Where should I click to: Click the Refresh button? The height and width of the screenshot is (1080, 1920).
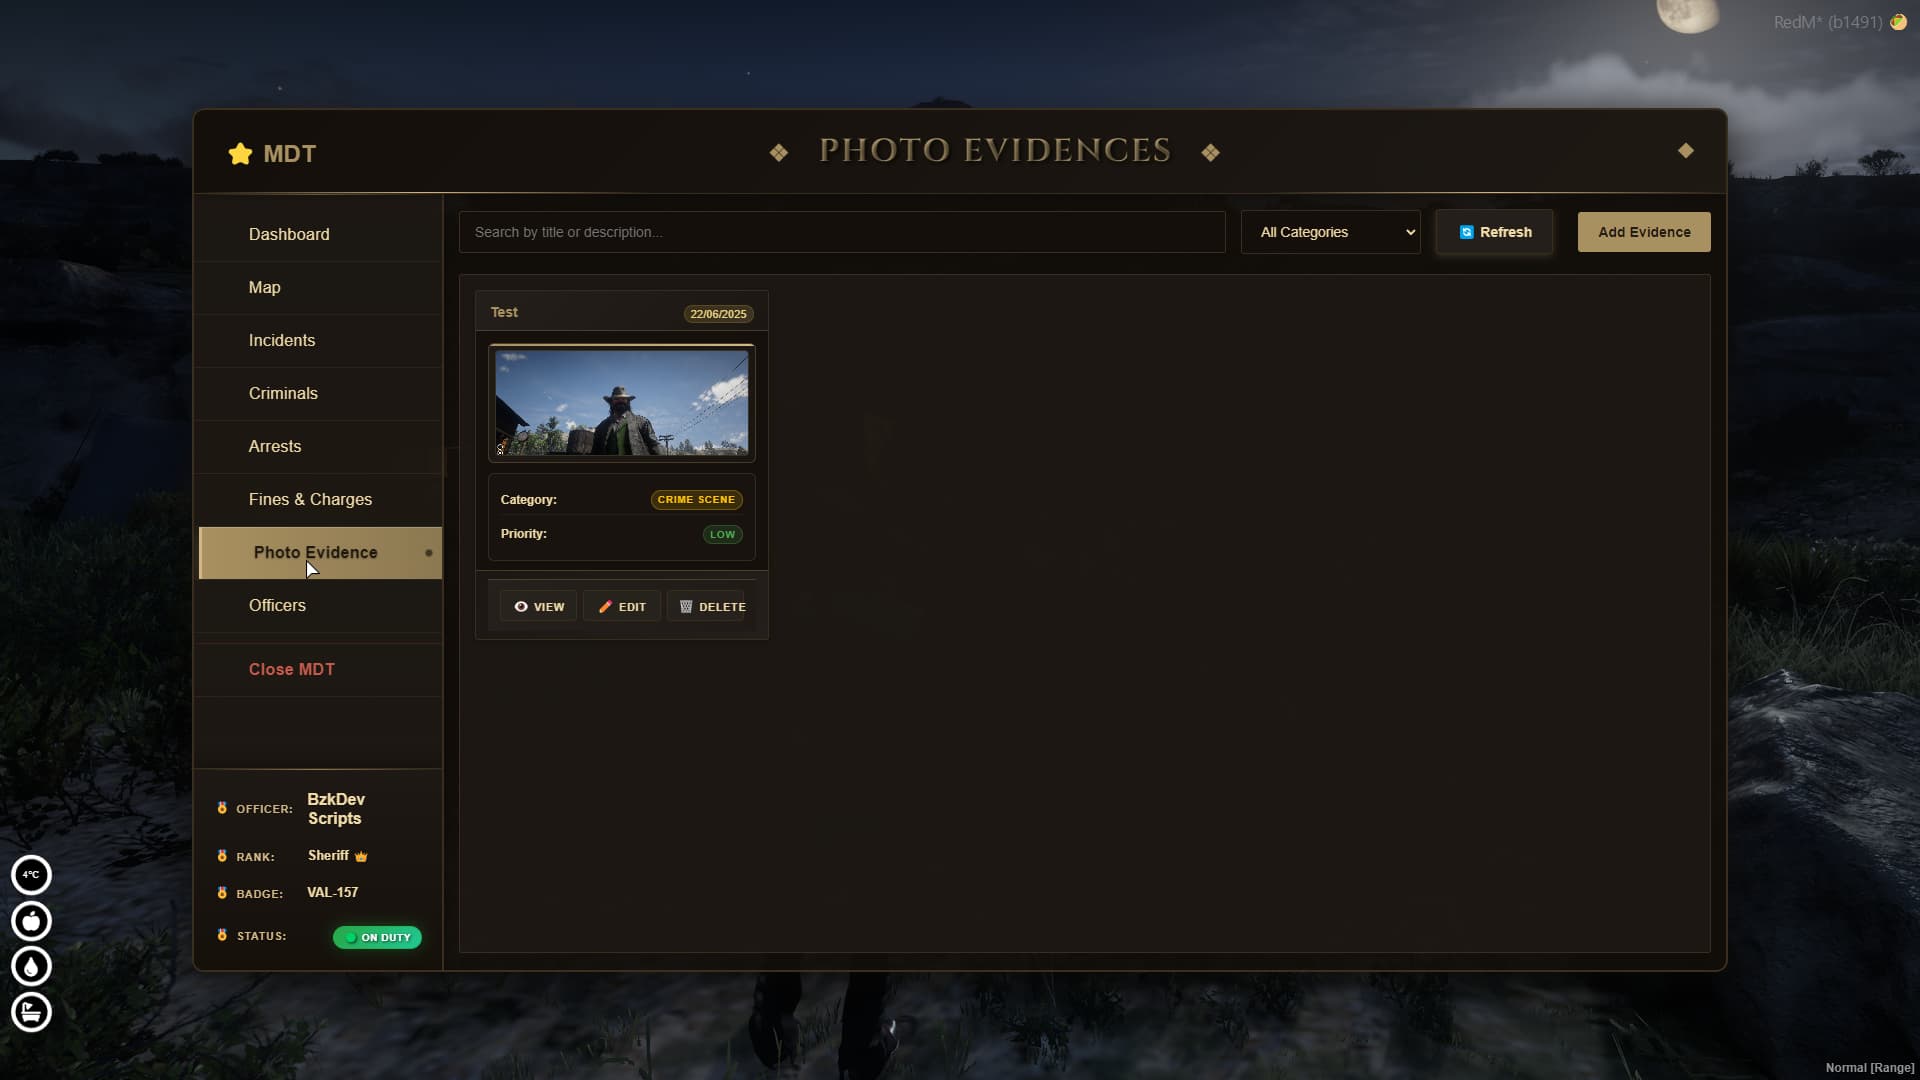[x=1494, y=232]
